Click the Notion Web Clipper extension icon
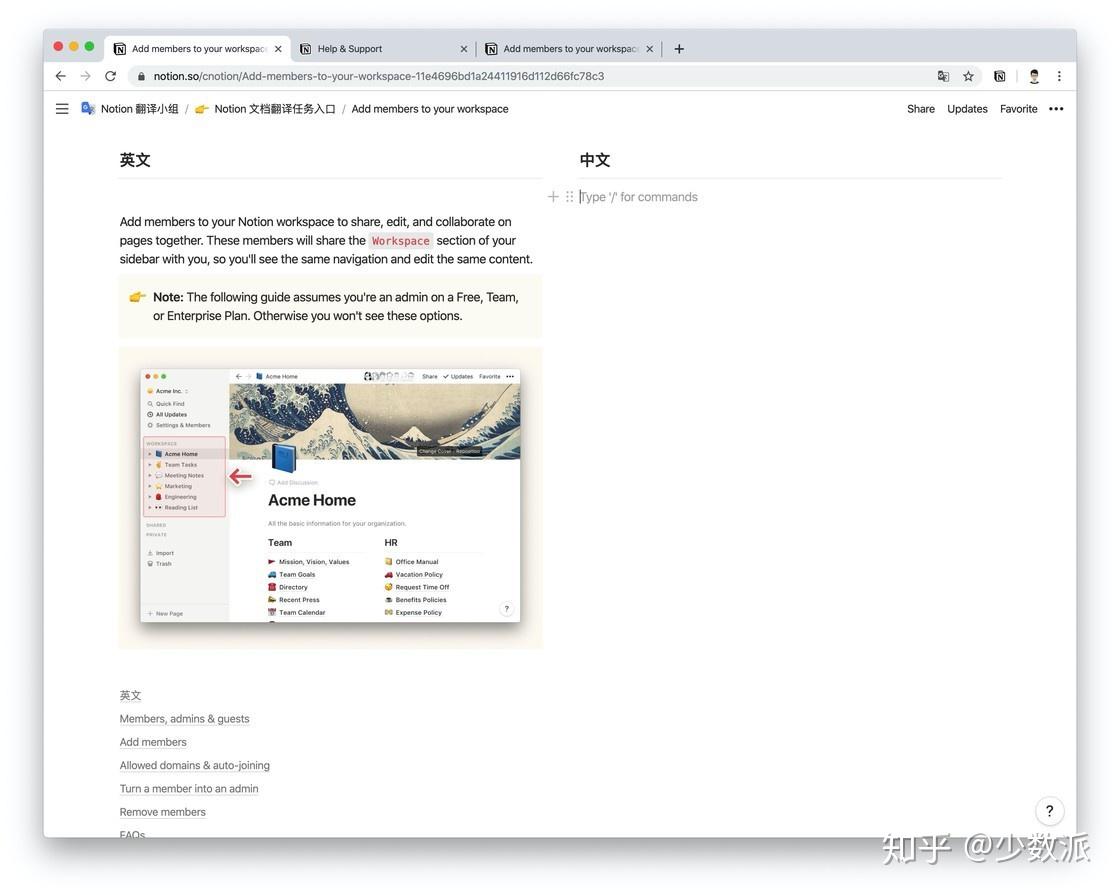Image resolution: width=1120 pixels, height=895 pixels. coord(999,75)
